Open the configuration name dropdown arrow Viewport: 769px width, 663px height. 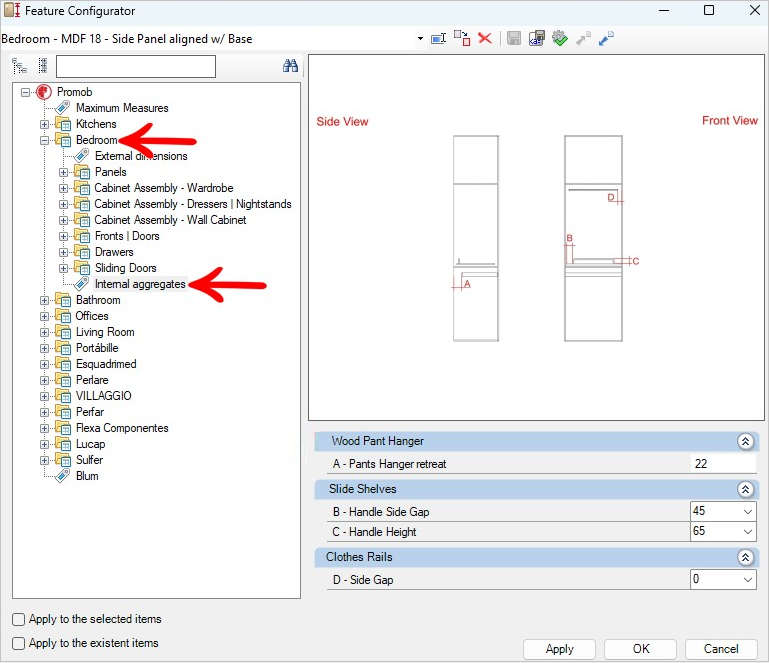click(420, 38)
